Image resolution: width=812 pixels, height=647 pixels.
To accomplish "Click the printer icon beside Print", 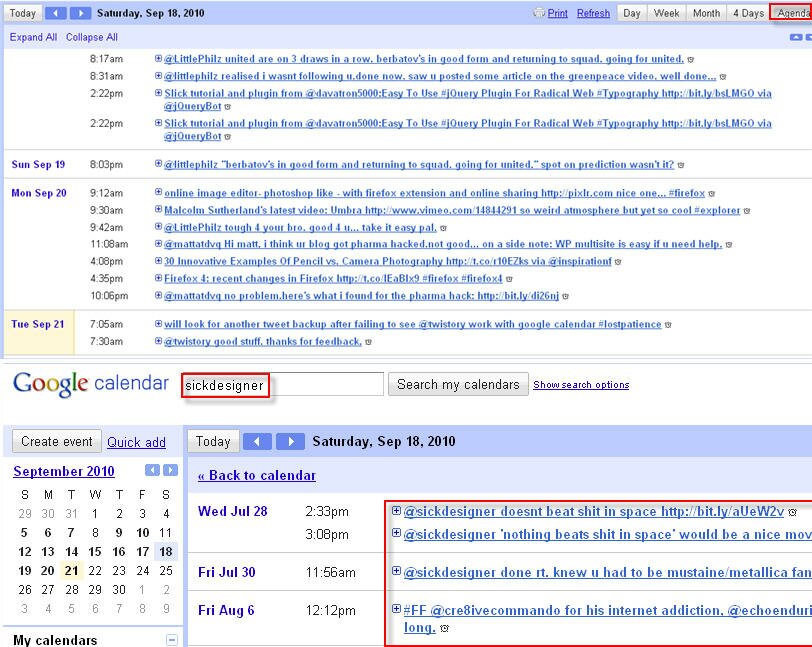I will (539, 13).
